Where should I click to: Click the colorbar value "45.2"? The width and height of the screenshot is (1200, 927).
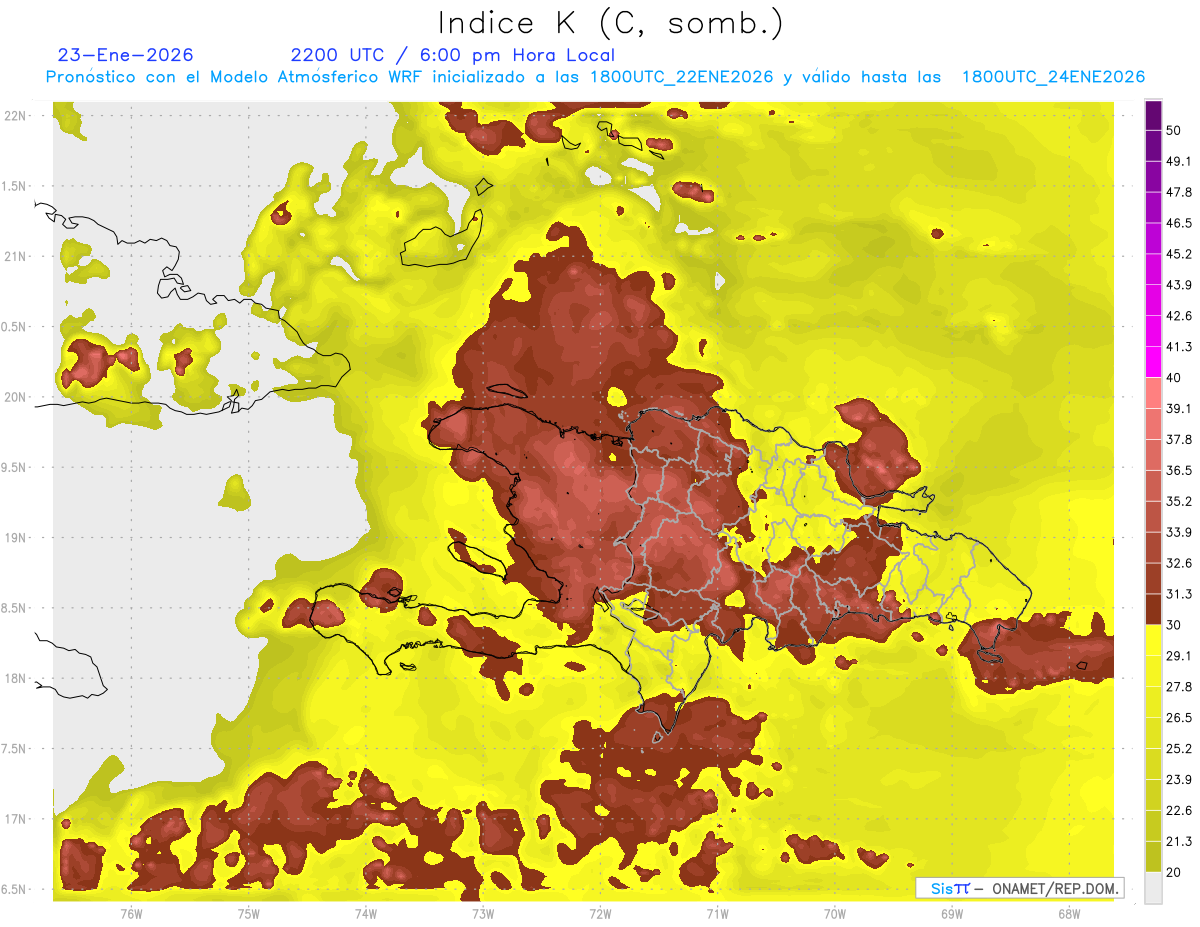pos(1179,254)
